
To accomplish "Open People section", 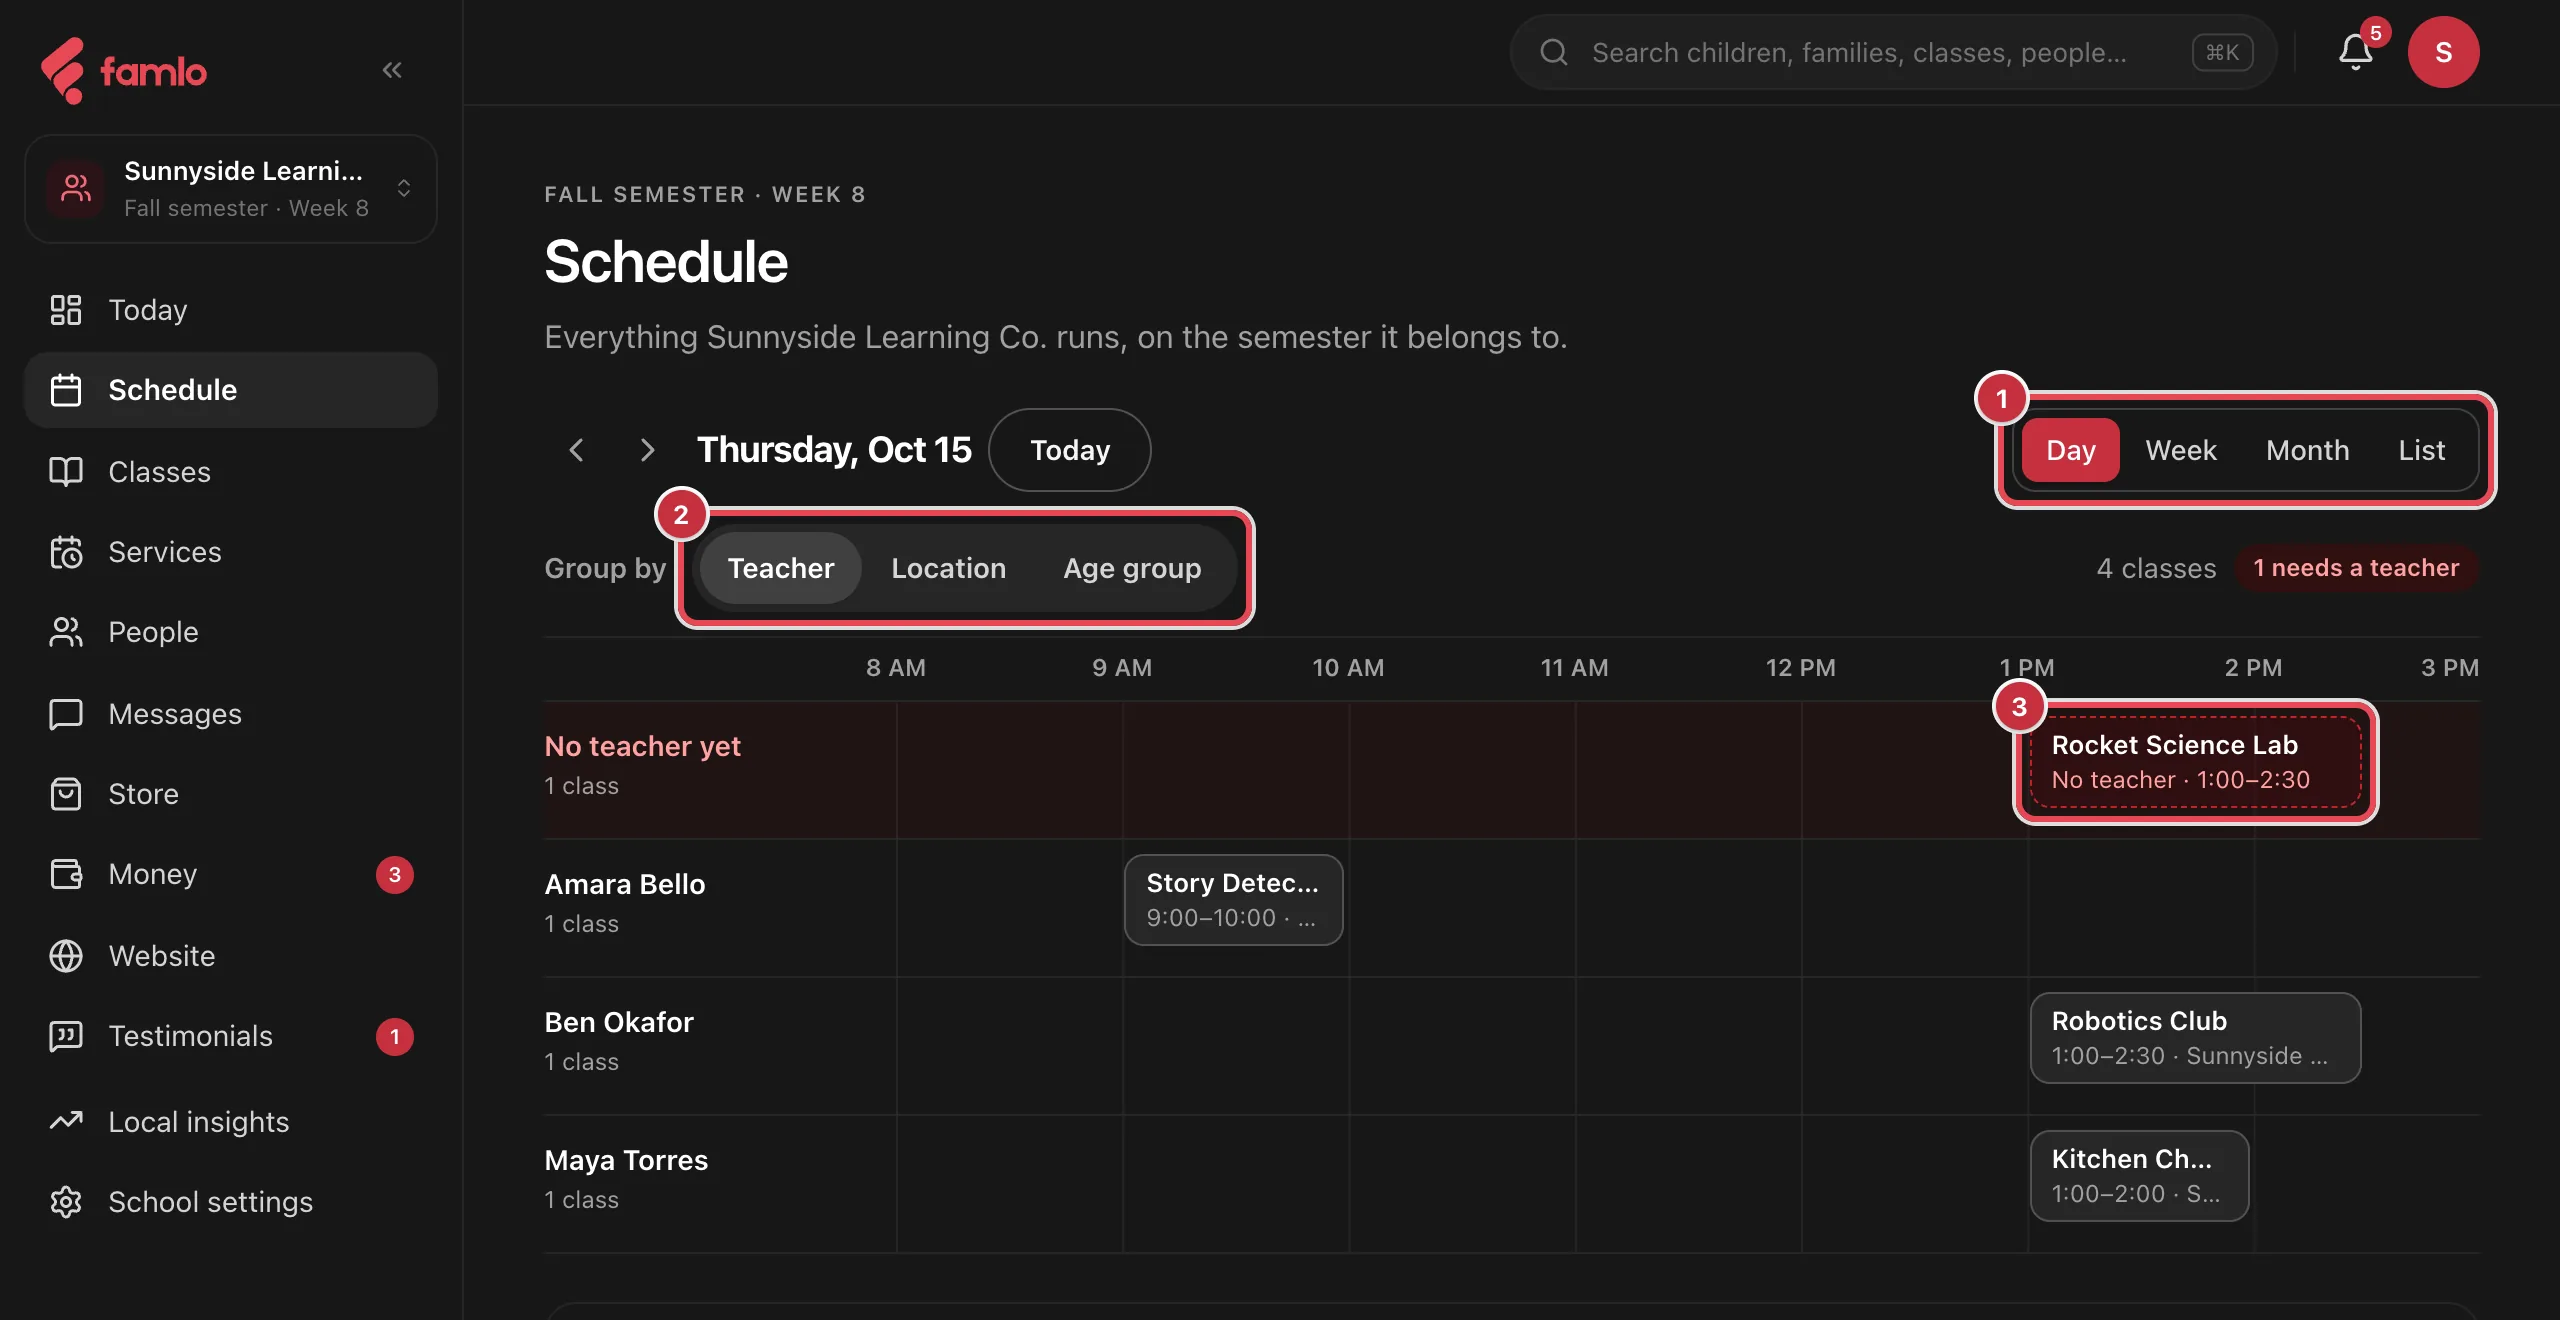I will click(231, 632).
